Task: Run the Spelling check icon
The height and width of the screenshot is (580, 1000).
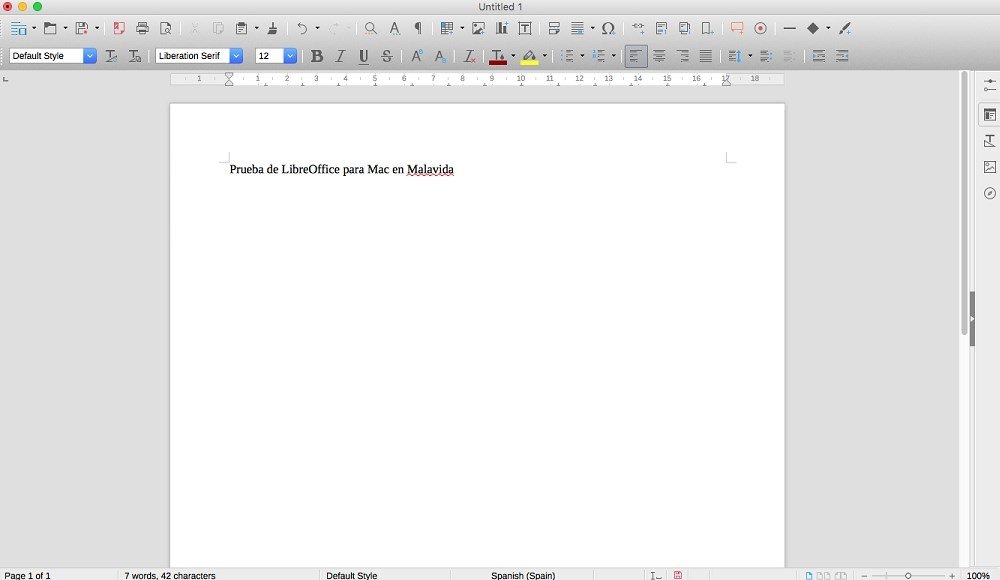Action: [395, 28]
